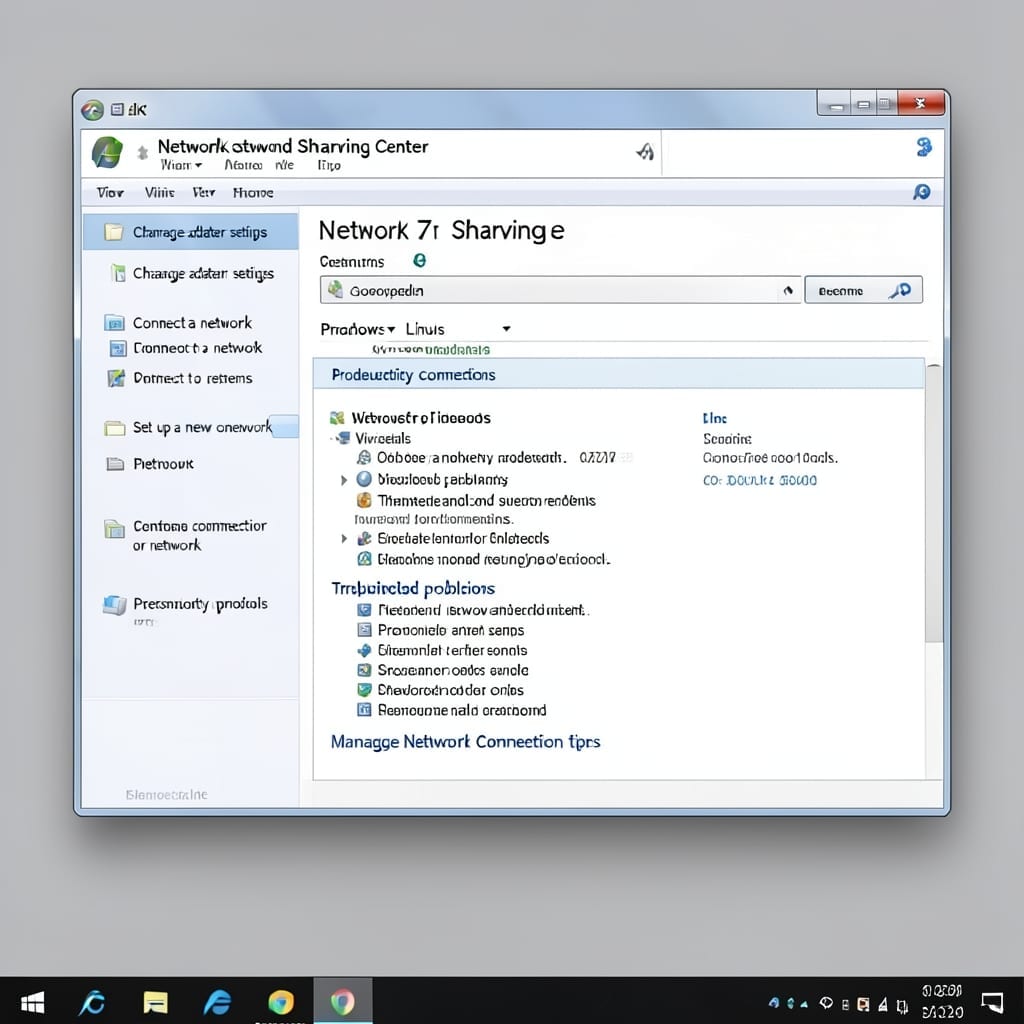The image size is (1024, 1024).
Task: Open the Windows Start menu
Action: coord(32,1002)
